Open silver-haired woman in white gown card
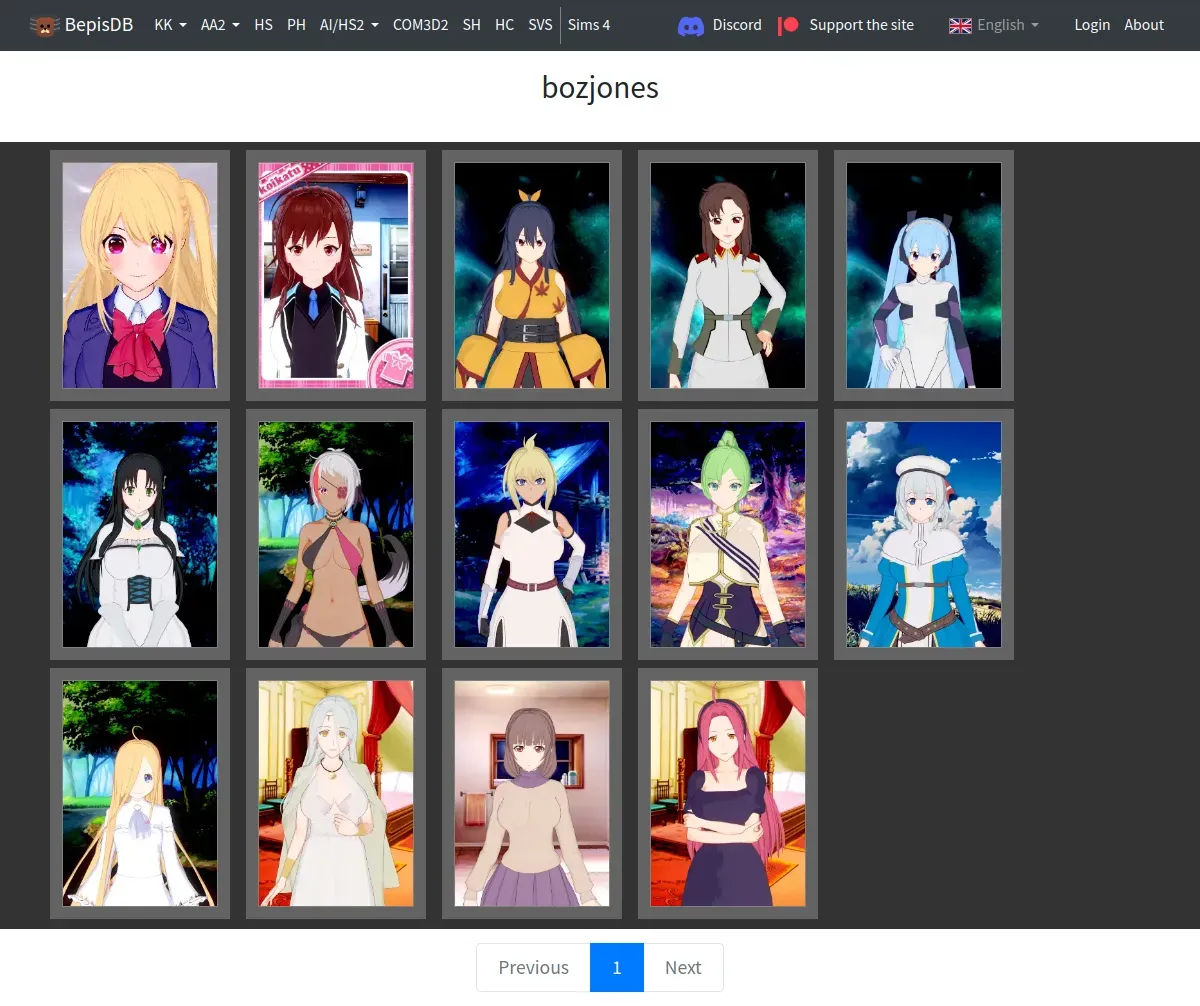 tap(336, 793)
